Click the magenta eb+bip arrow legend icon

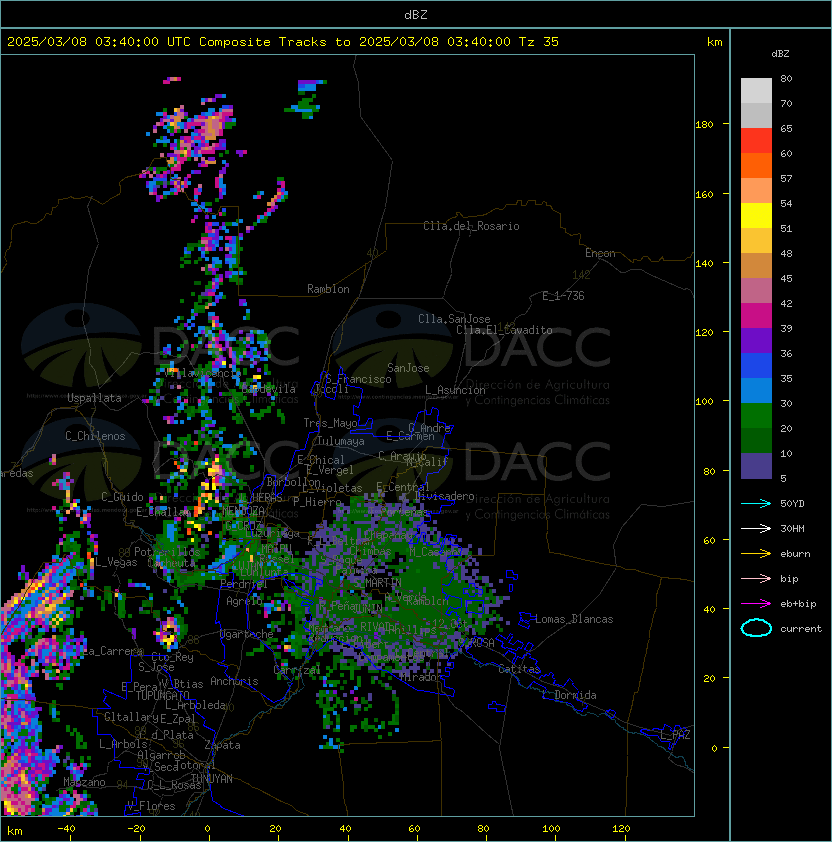(x=756, y=604)
